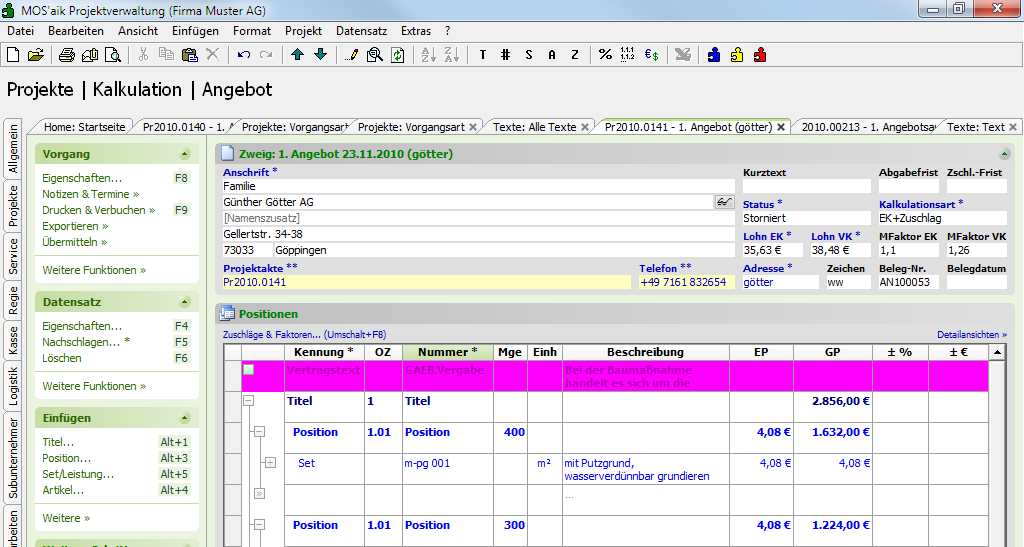
Task: Collapse the Datensatz panel section
Action: [185, 302]
